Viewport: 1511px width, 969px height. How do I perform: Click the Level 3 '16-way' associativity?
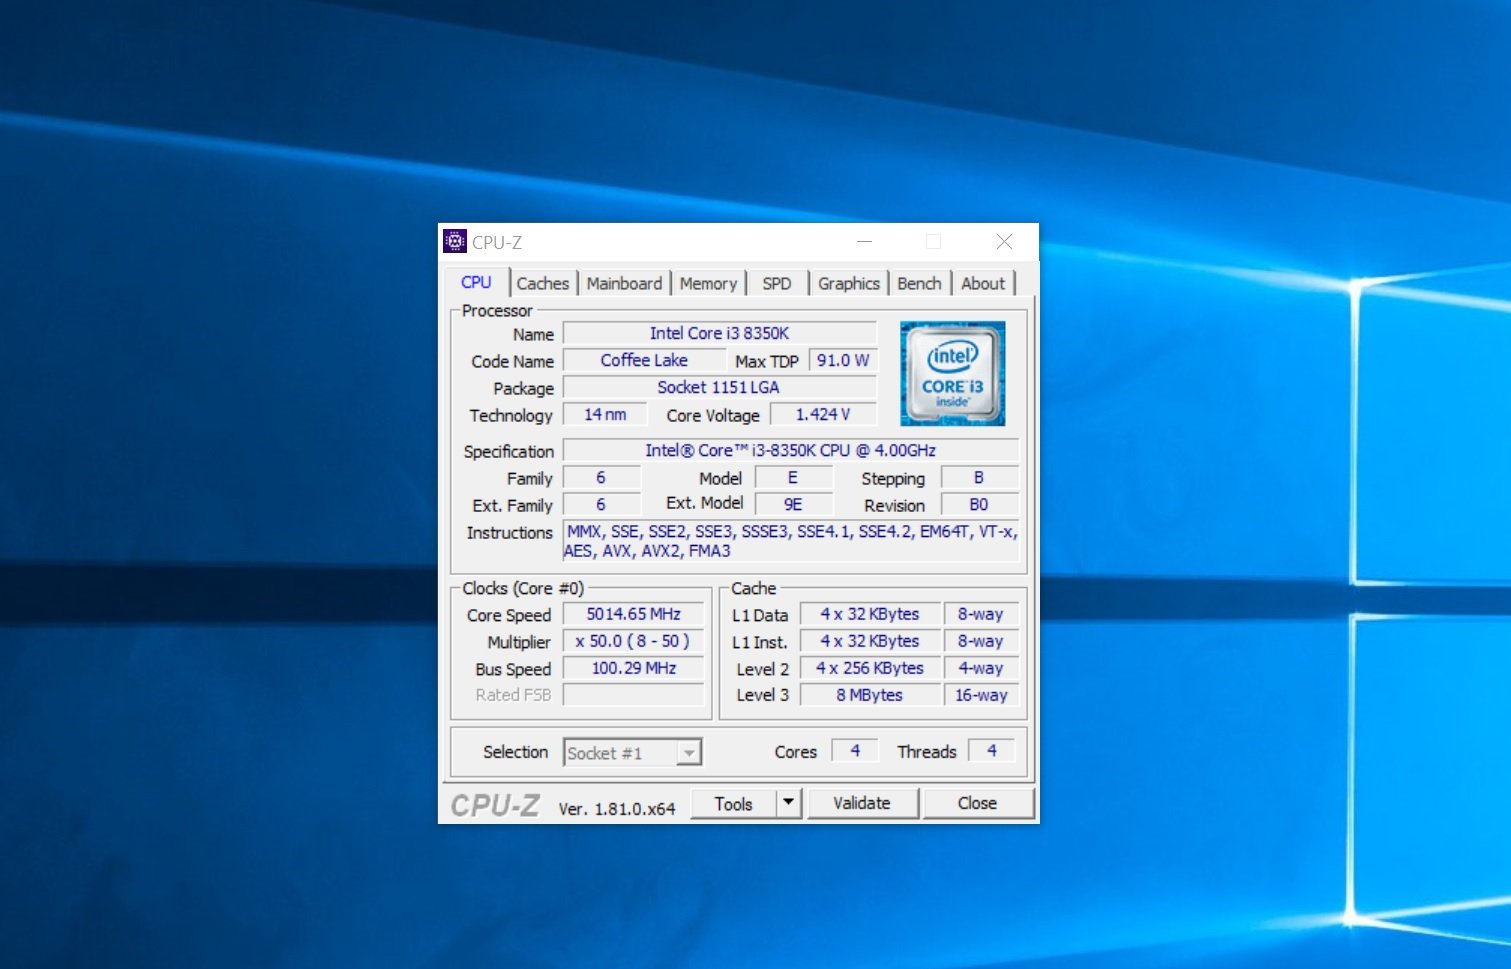(980, 695)
